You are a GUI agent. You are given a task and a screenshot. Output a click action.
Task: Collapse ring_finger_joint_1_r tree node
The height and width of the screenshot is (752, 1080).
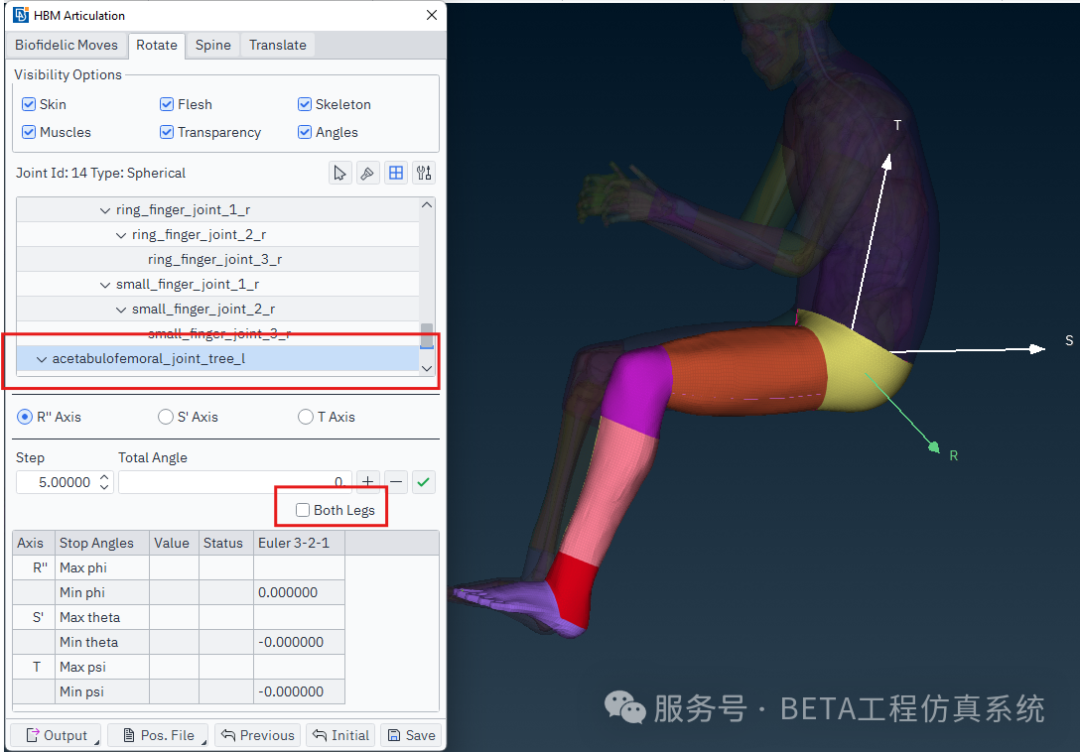tap(105, 210)
